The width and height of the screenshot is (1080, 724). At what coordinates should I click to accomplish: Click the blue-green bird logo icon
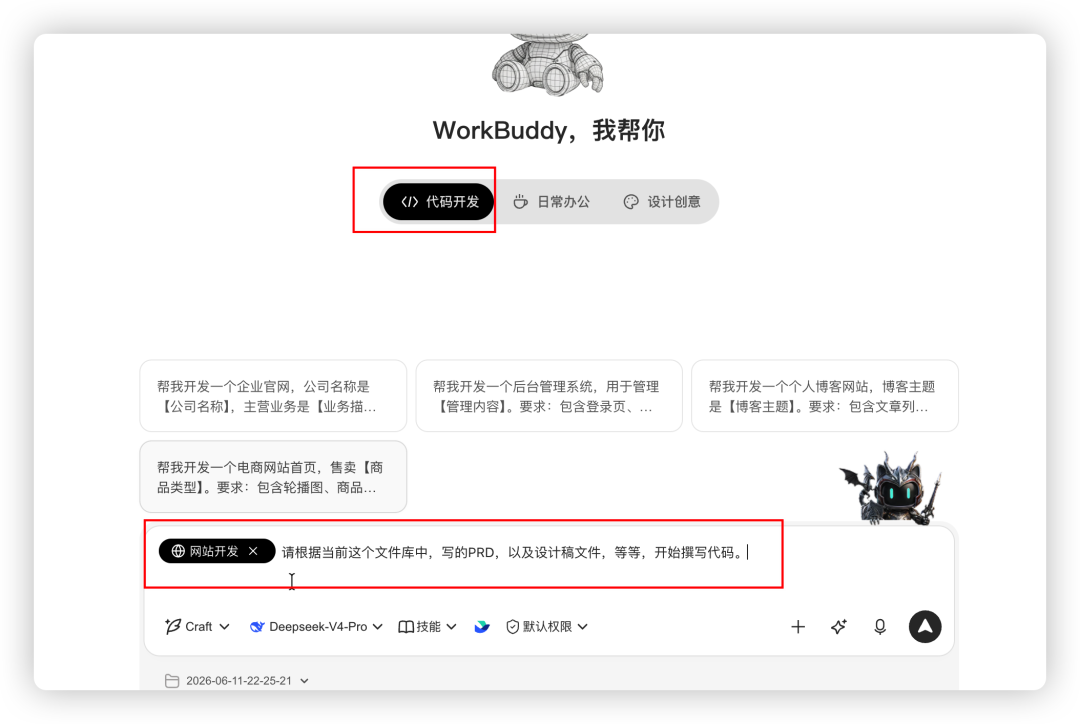[x=482, y=627]
